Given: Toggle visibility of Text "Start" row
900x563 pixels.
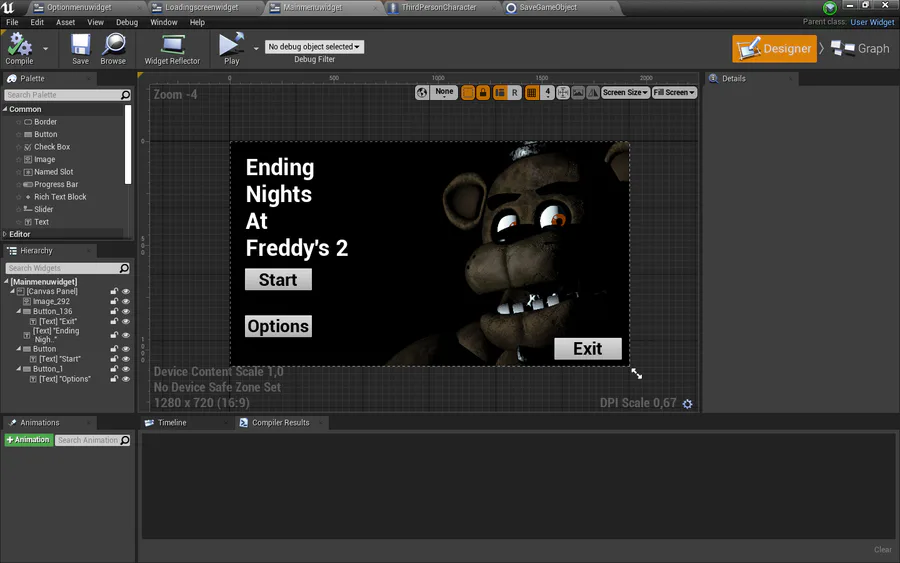Looking at the screenshot, I should pos(126,359).
